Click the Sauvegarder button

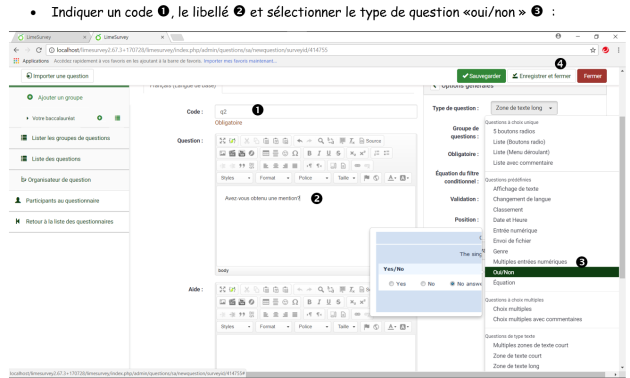coord(481,76)
